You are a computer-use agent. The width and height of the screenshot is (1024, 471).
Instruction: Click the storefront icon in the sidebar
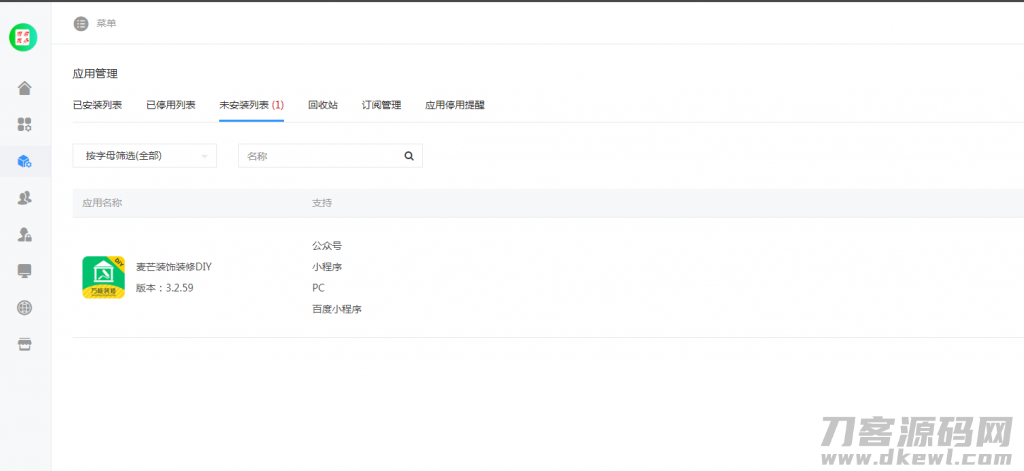coord(25,344)
